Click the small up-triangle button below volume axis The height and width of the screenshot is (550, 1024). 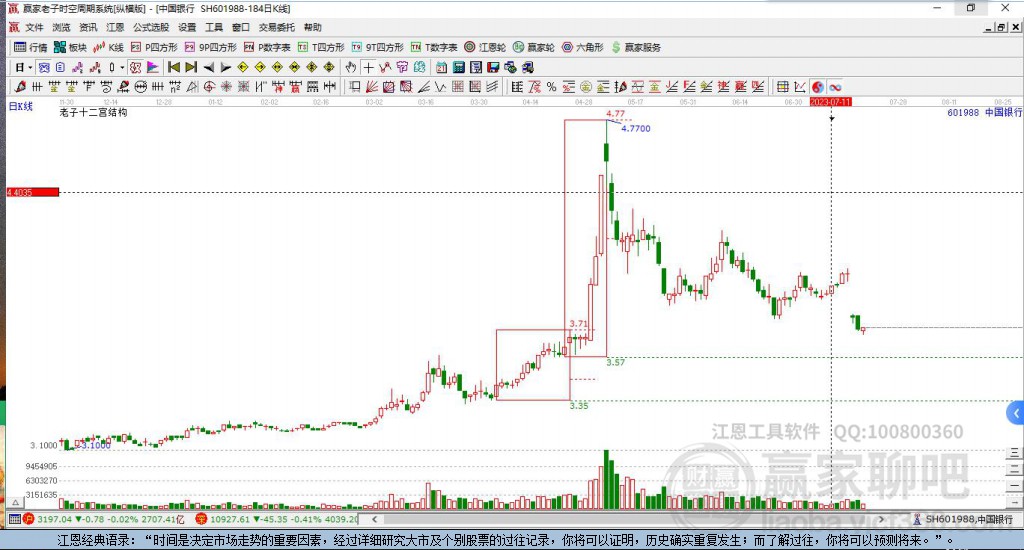[x=16, y=502]
